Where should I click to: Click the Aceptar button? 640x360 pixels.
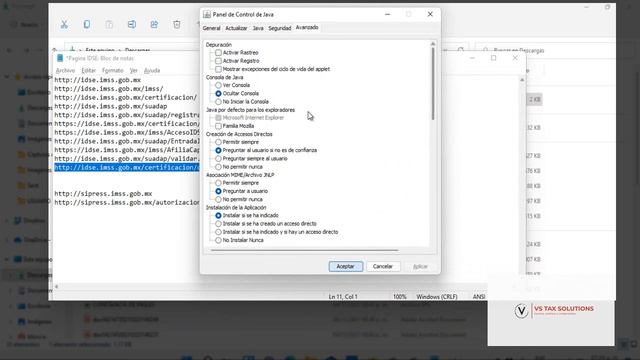pos(346,266)
